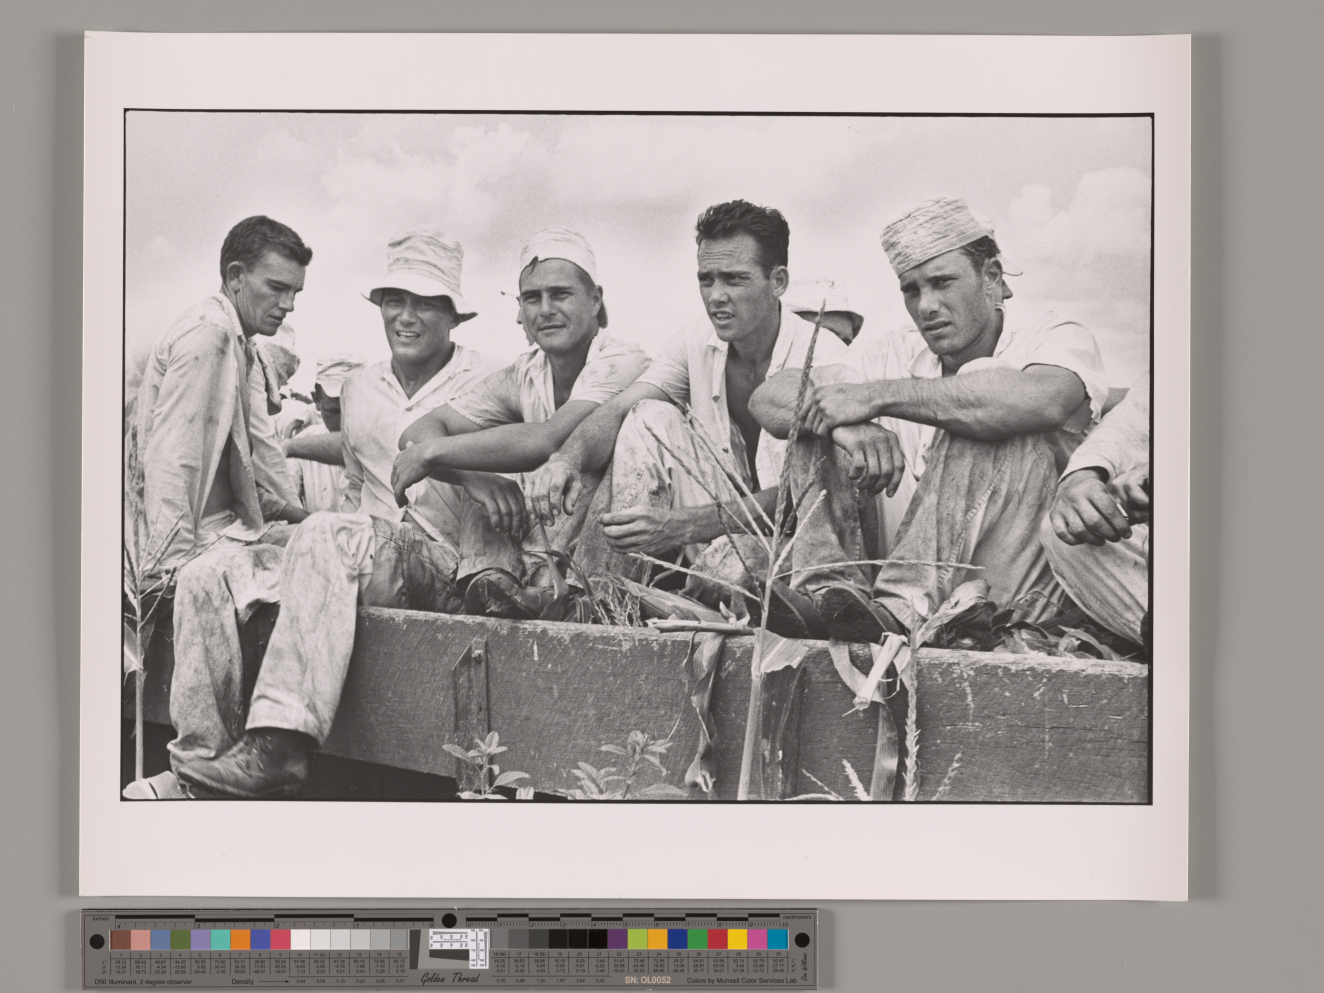
Task: Pick olive green color patch number 4
Action: click(x=180, y=940)
